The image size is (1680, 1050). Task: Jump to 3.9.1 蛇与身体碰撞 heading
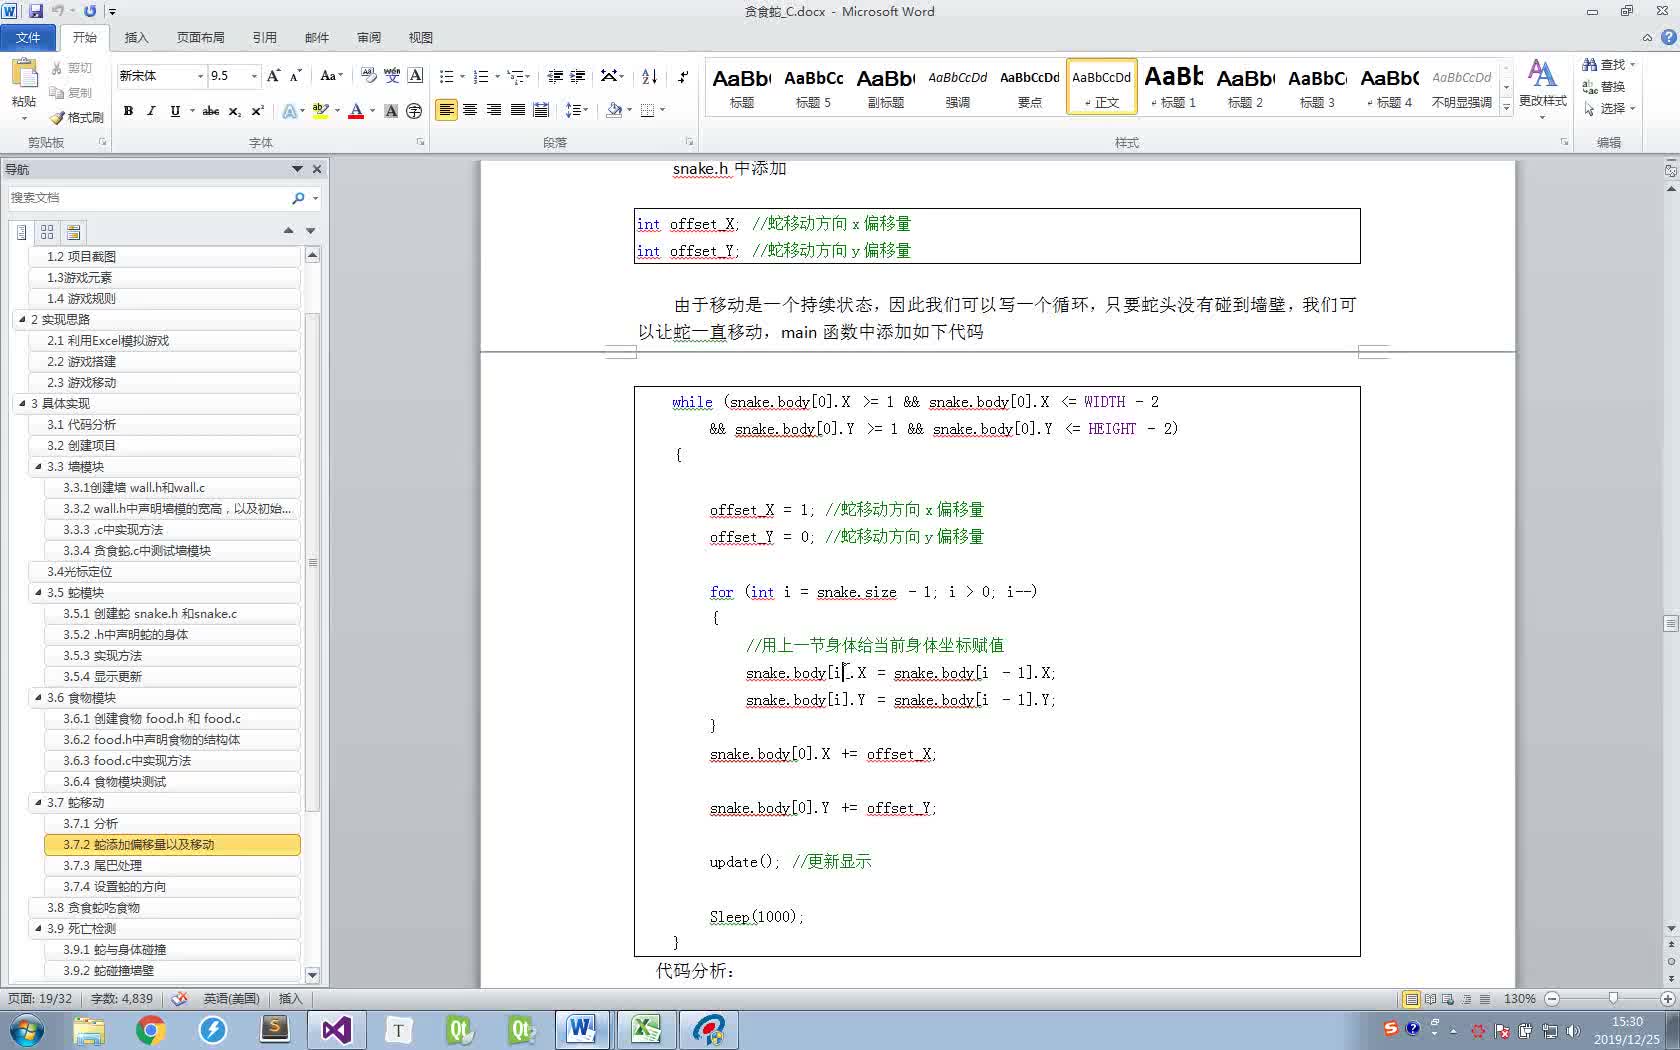[x=172, y=949]
